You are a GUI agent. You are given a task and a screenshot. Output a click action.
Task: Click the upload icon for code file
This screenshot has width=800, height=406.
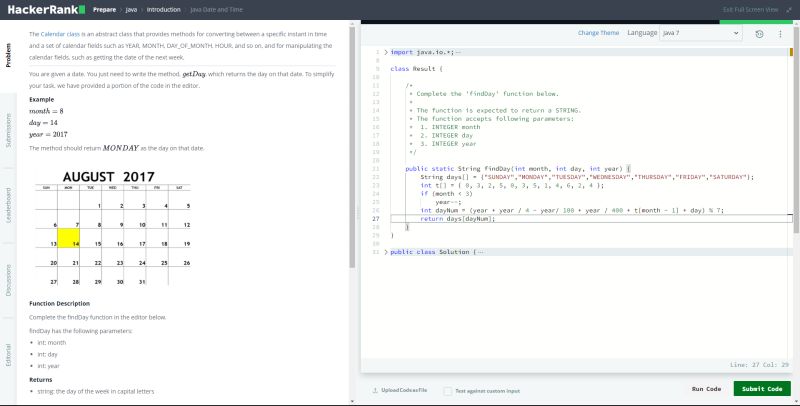[375, 389]
